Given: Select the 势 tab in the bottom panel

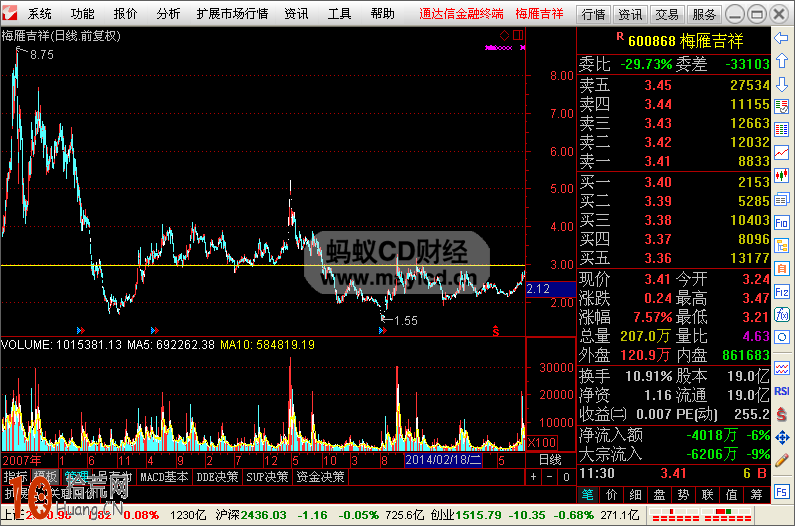Looking at the screenshot, I should tap(683, 495).
